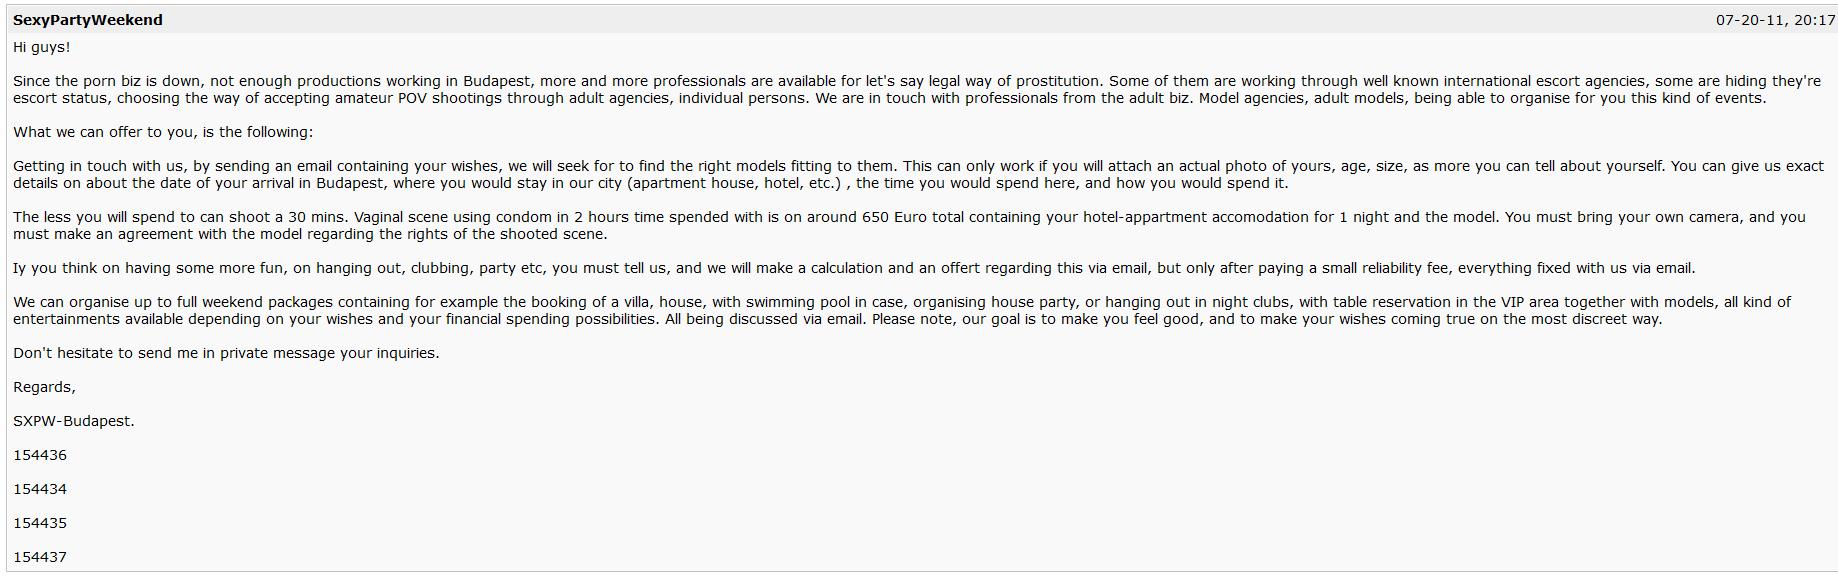Click the 'Regards,' closing line
The width and height of the screenshot is (1838, 576).
tap(44, 387)
